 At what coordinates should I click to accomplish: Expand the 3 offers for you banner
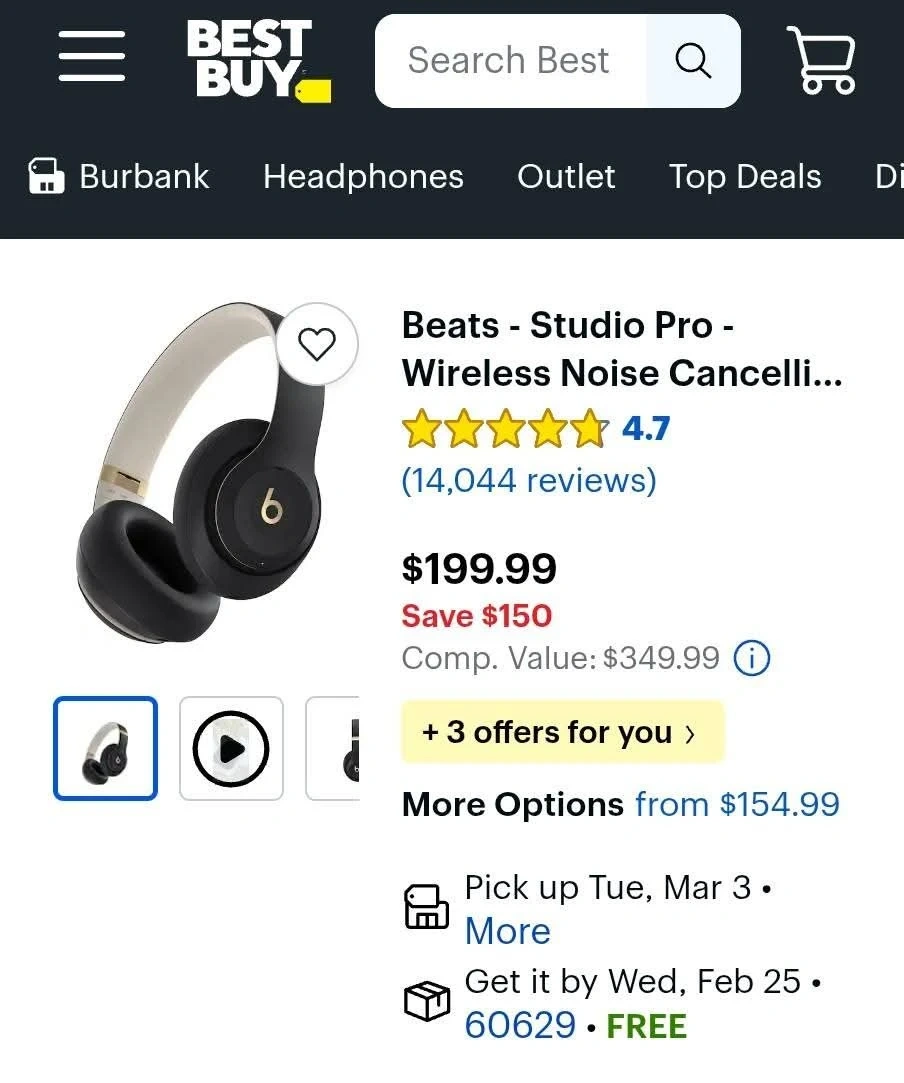[561, 732]
